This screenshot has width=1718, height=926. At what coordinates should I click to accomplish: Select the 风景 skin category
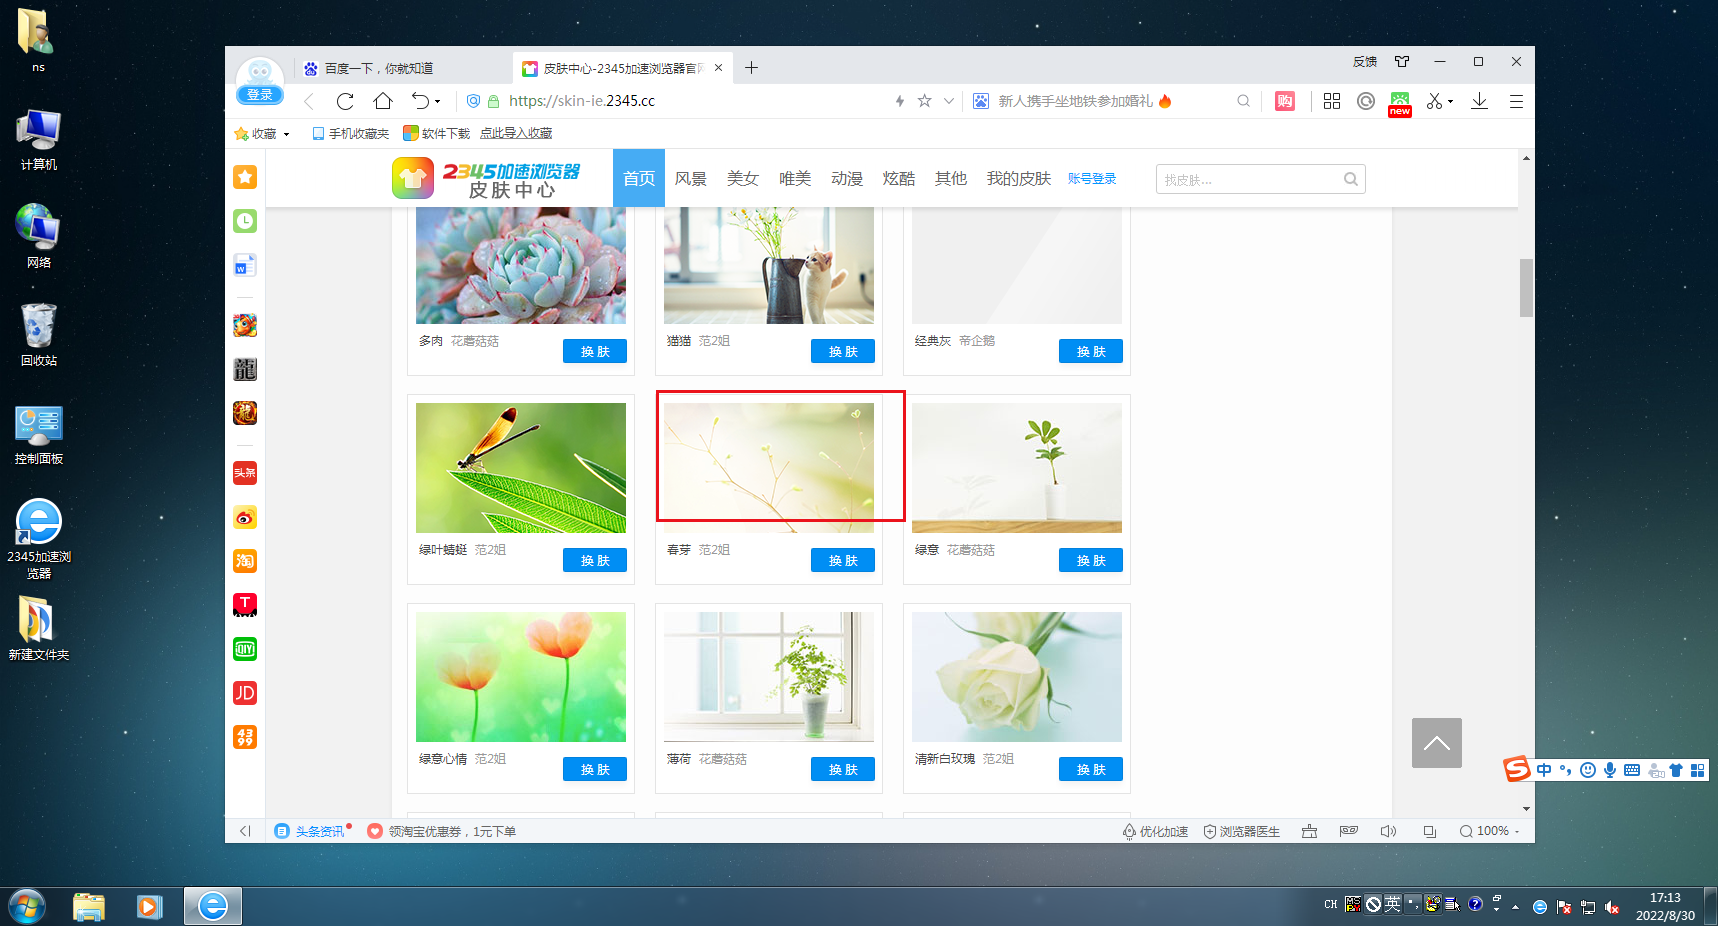click(x=691, y=179)
